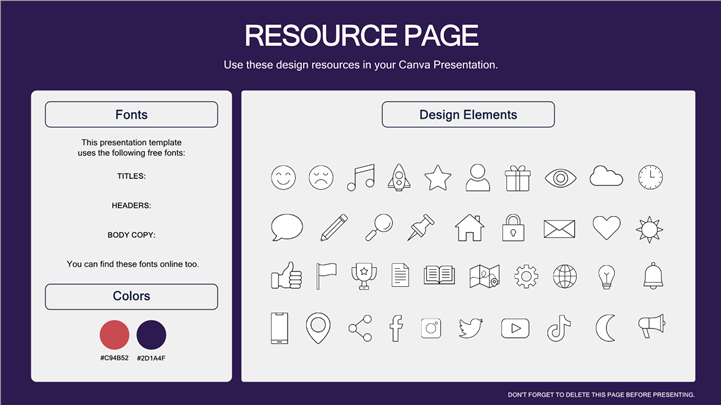Click the Twitter bird icon

pyautogui.click(x=471, y=326)
